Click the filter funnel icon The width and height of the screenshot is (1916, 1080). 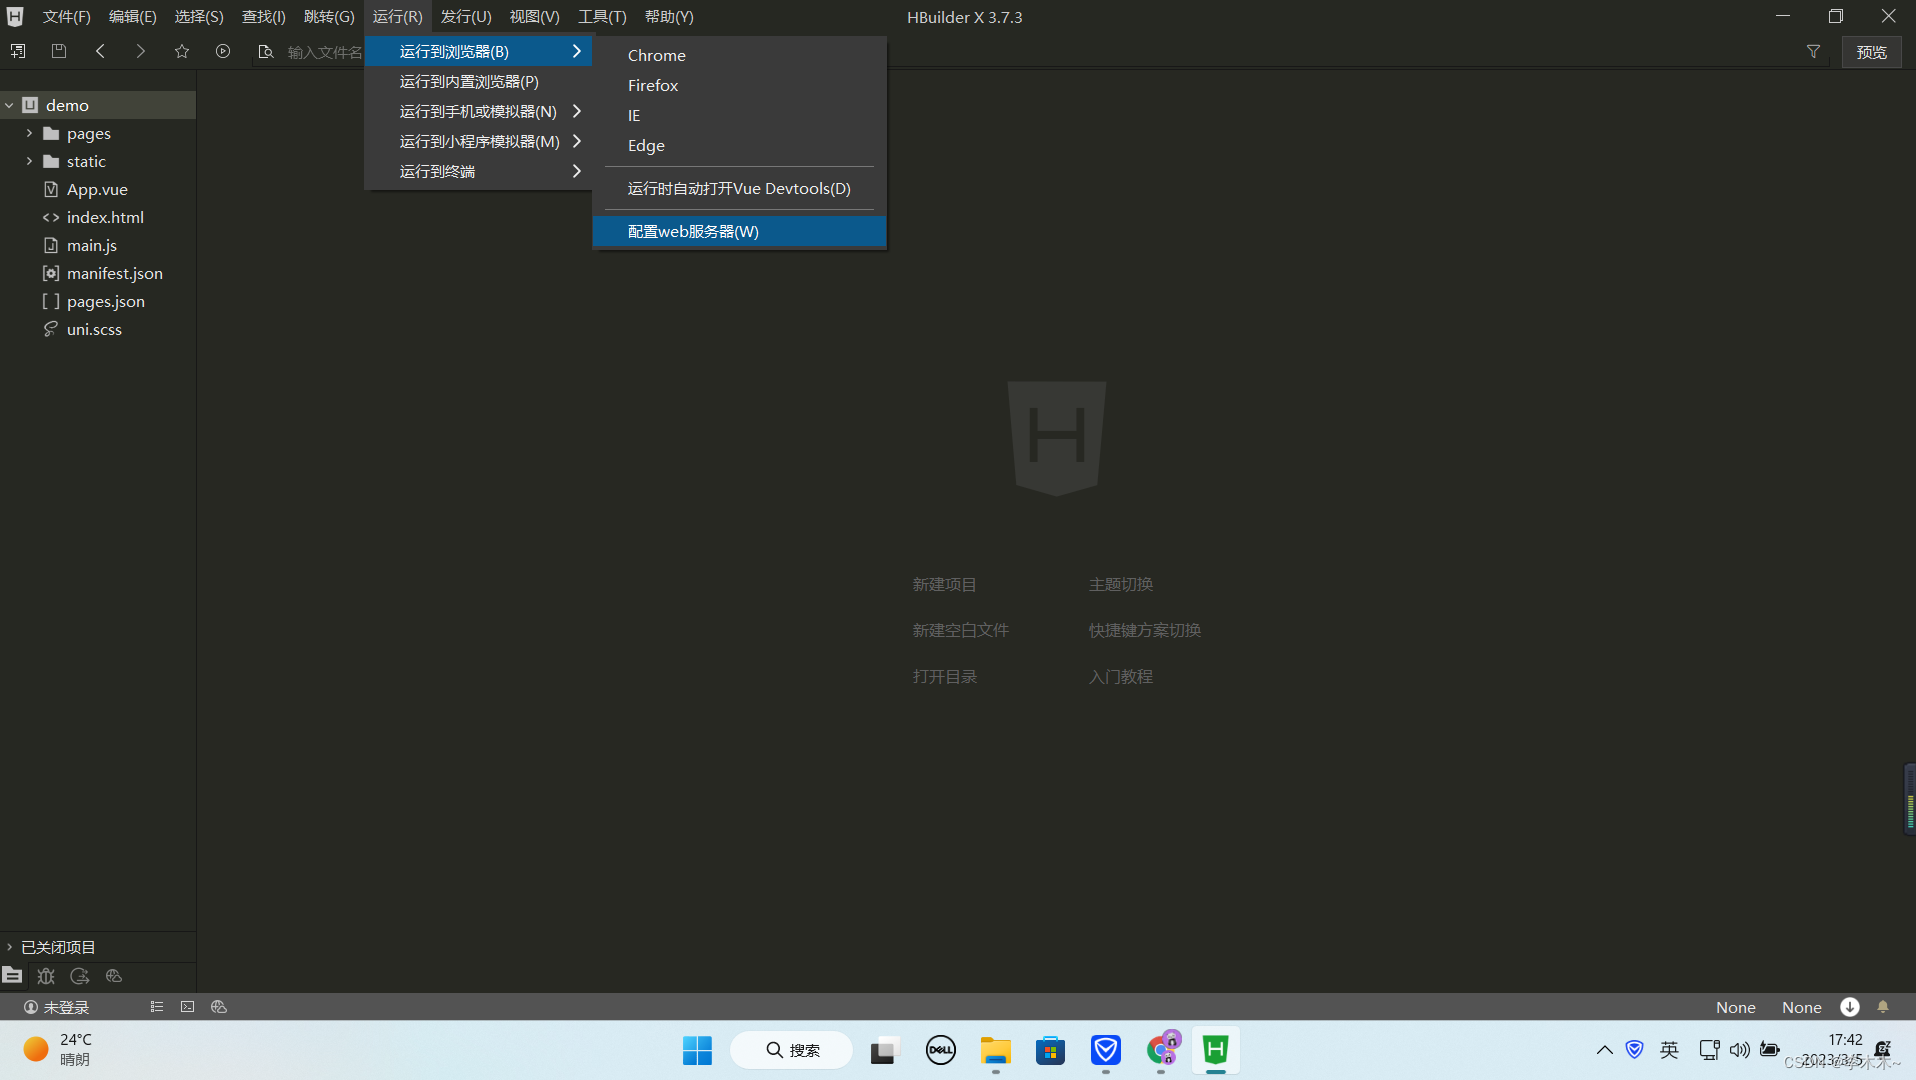1813,51
